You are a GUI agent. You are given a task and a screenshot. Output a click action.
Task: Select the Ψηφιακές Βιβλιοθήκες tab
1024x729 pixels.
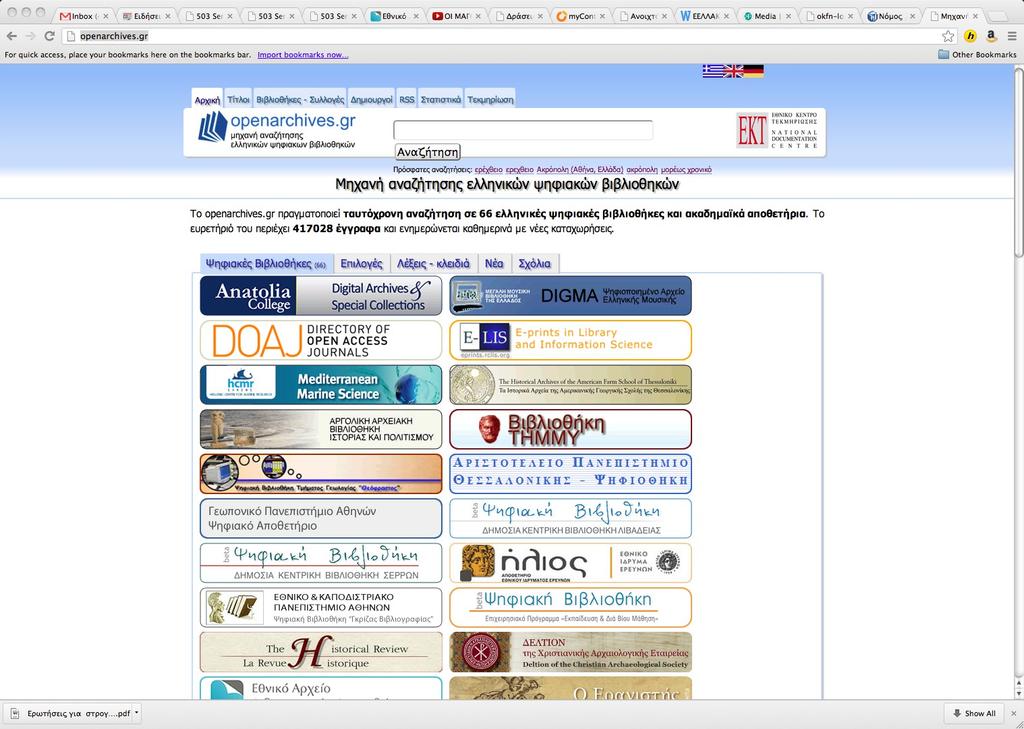coord(266,264)
